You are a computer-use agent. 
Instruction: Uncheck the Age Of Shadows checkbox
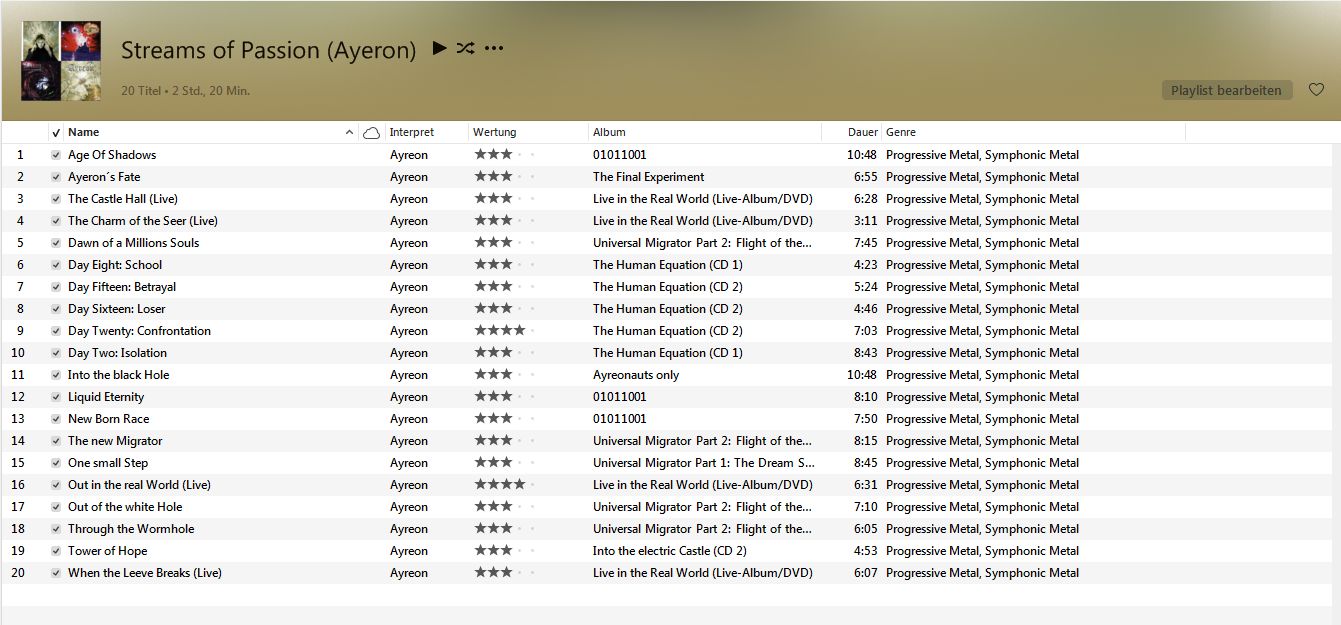tap(56, 155)
